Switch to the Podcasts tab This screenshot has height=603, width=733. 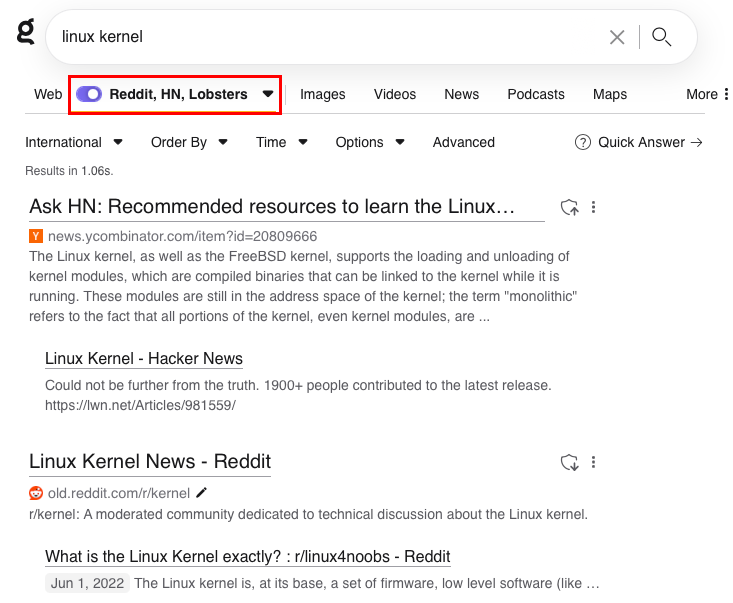point(535,94)
